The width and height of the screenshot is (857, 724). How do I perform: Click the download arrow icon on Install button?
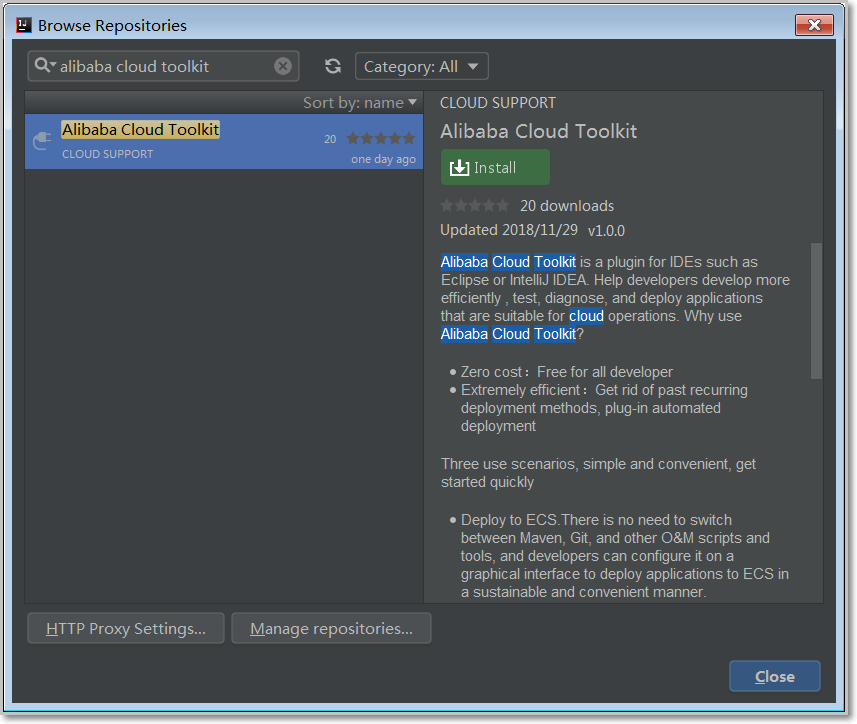point(460,167)
